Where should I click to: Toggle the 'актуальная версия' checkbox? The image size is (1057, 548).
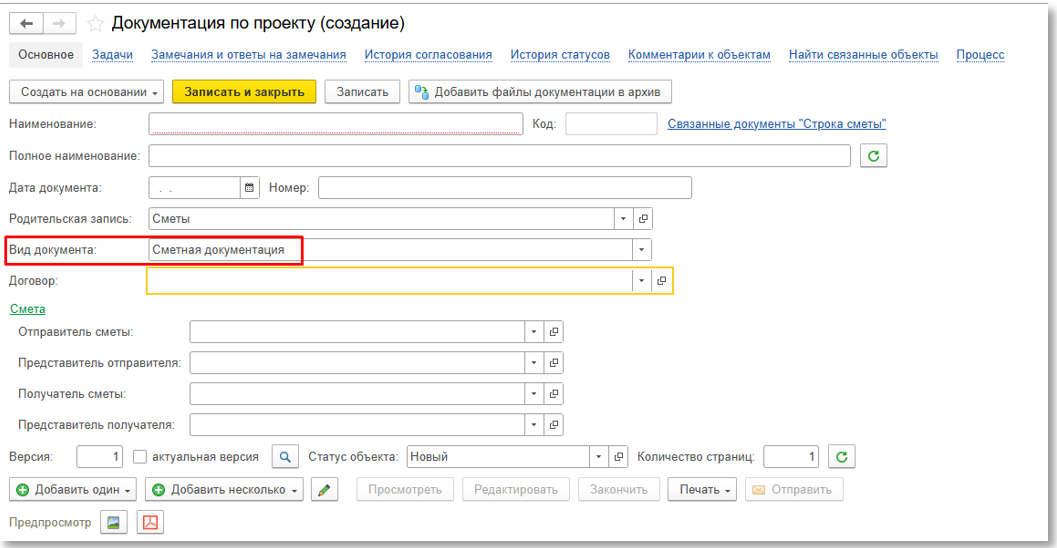(x=140, y=457)
